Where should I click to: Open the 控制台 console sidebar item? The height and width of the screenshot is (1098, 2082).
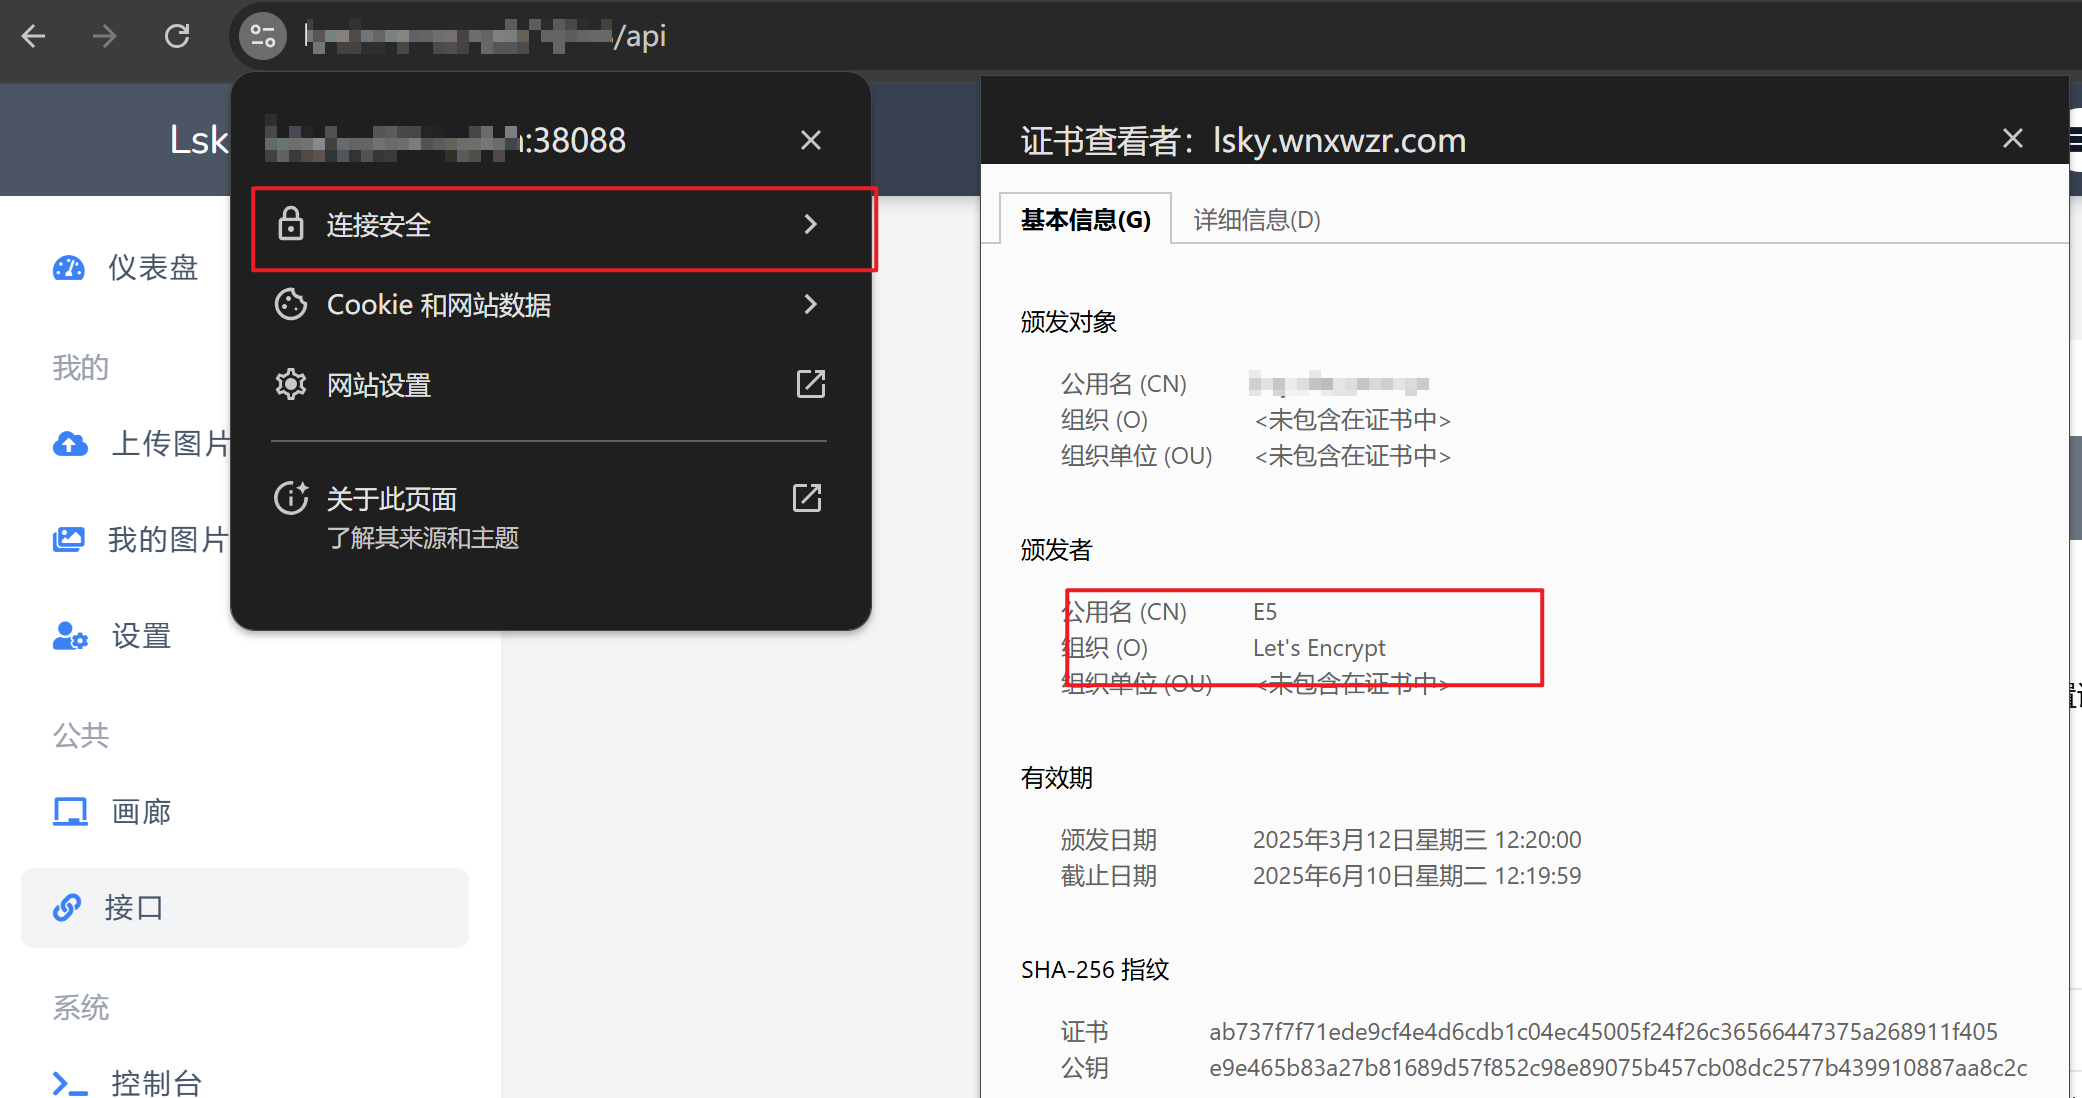(155, 1083)
